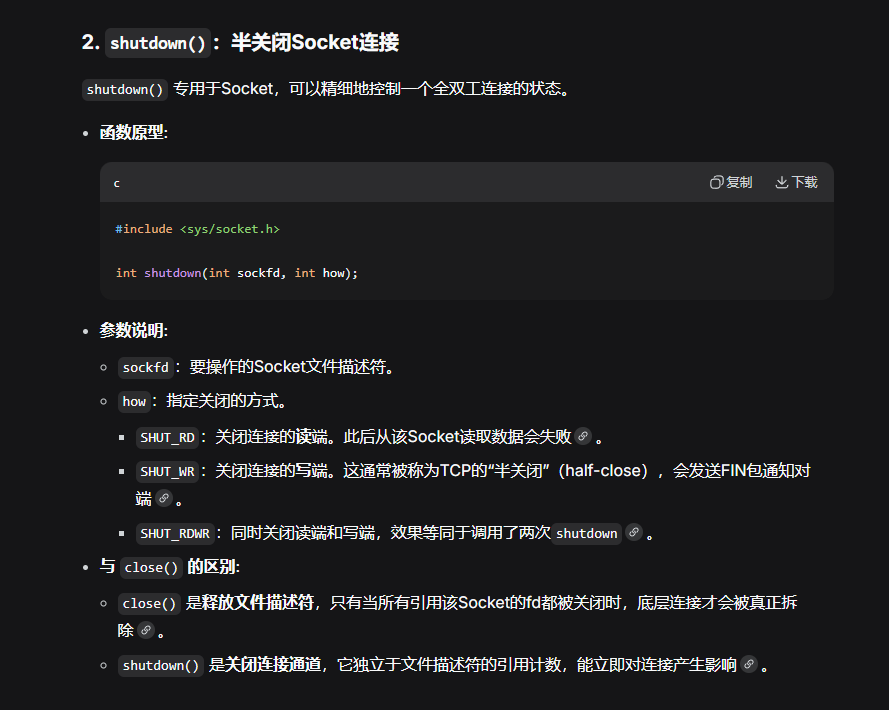Copy the C code block
Viewport: 889px width, 710px height.
point(731,182)
